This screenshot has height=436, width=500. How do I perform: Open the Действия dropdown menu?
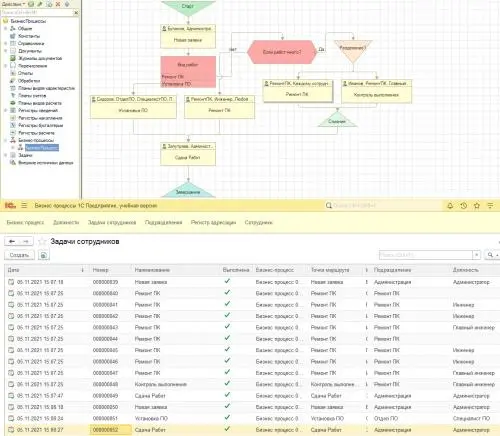(x=13, y=4)
